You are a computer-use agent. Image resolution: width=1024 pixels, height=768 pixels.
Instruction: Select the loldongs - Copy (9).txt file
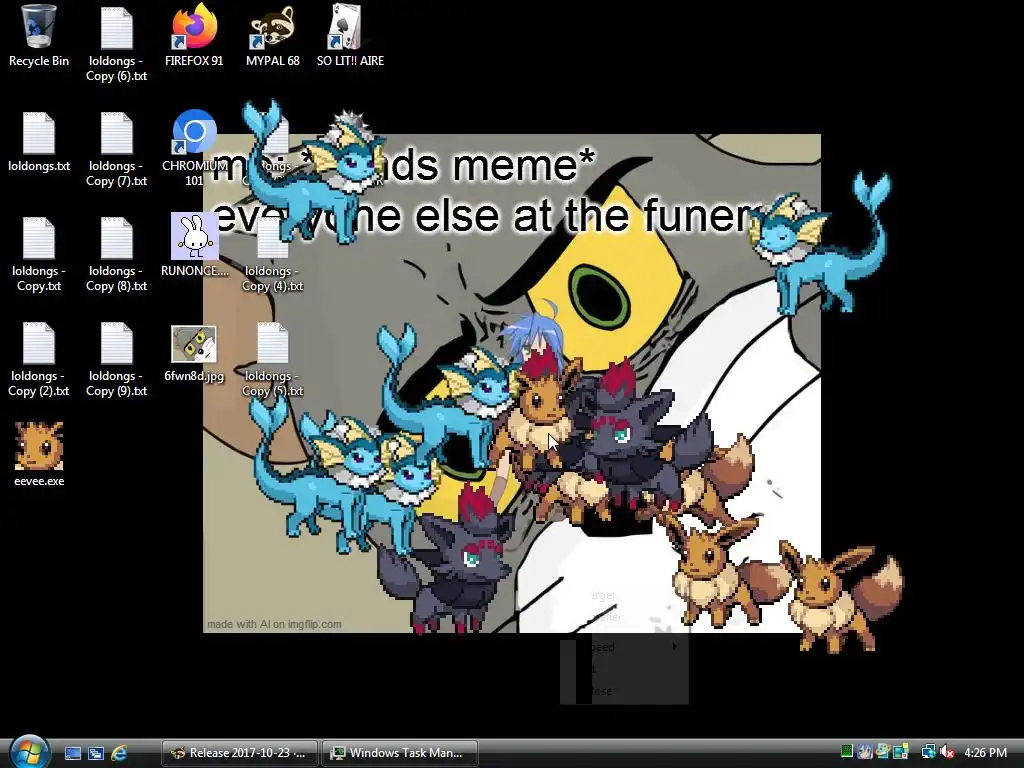pyautogui.click(x=116, y=359)
